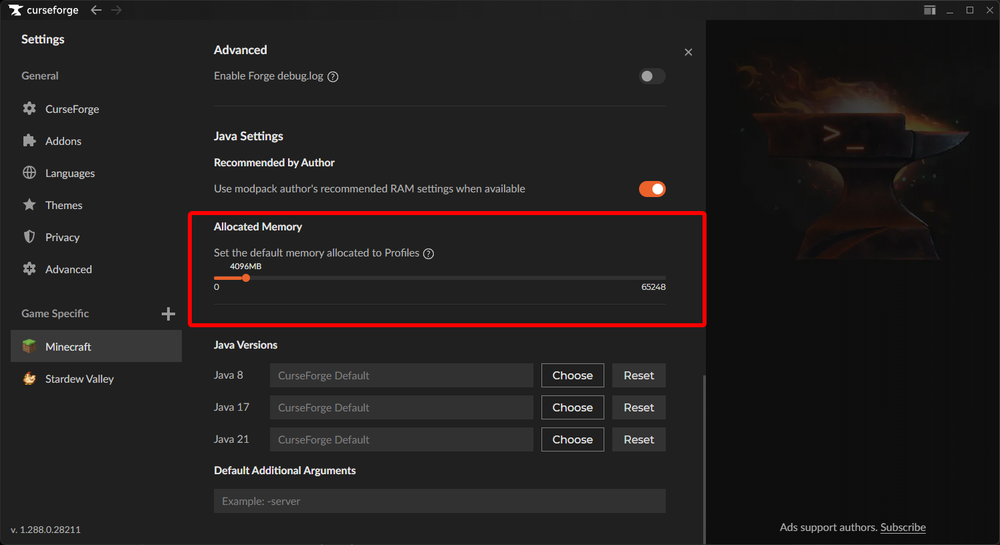Click the CurseForge gear icon
Viewport: 1000px width, 545px height.
click(x=29, y=108)
